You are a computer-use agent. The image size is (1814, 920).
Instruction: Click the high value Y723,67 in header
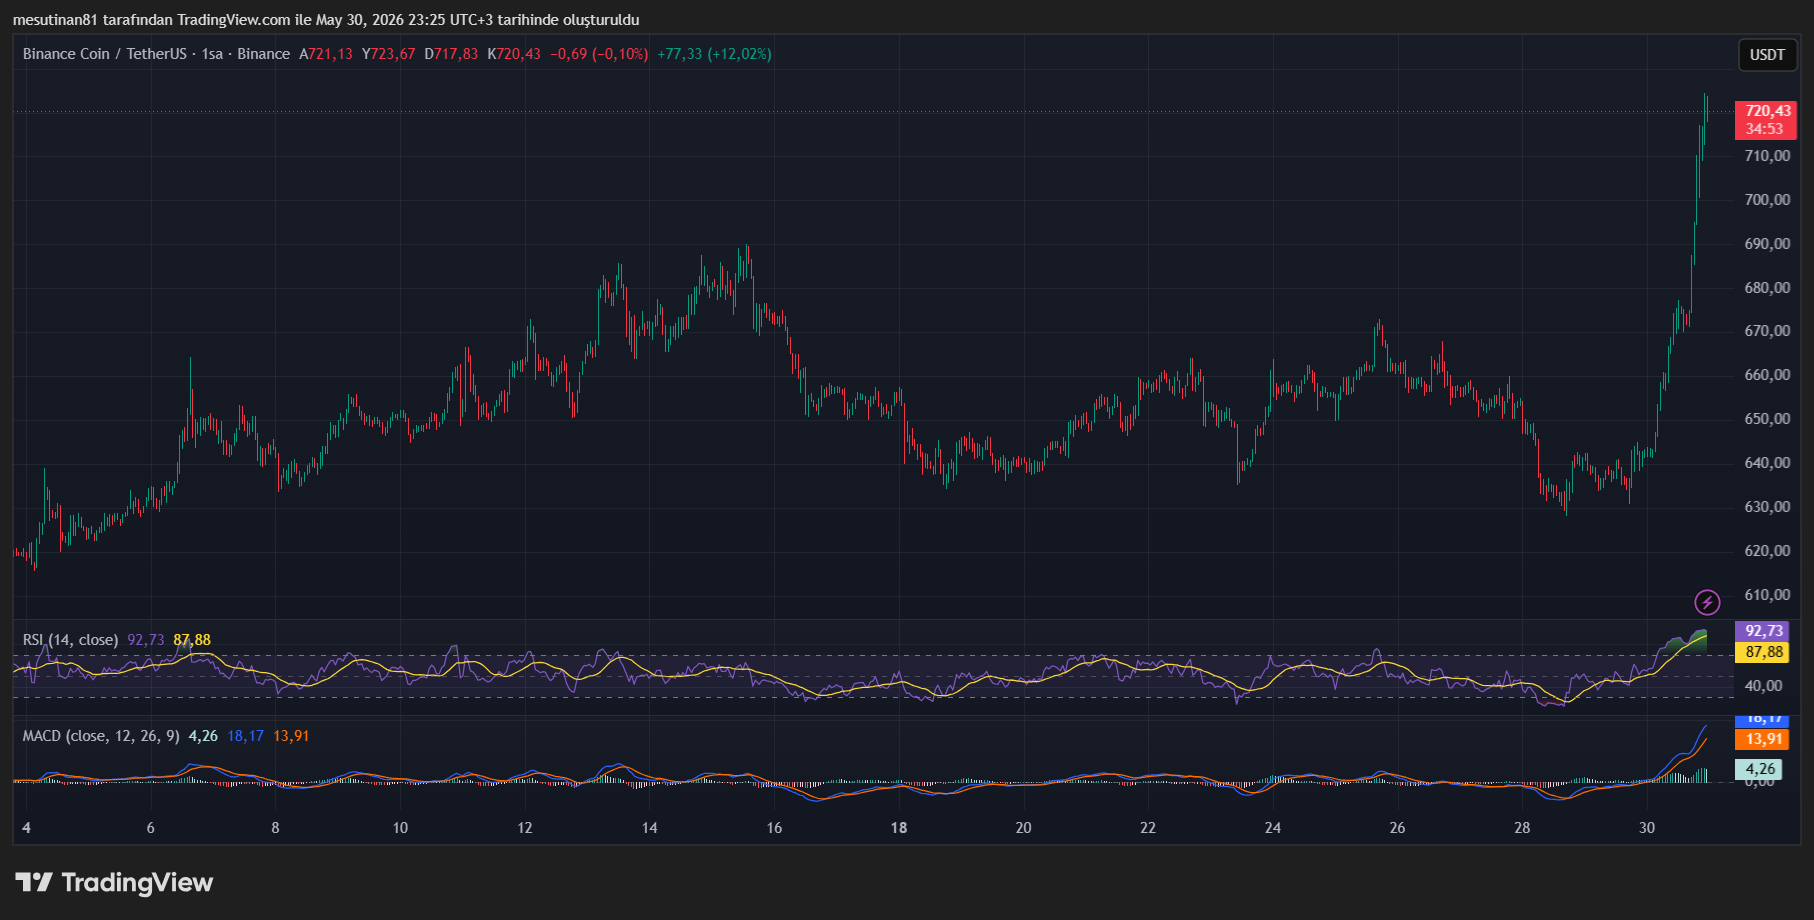pyautogui.click(x=389, y=54)
